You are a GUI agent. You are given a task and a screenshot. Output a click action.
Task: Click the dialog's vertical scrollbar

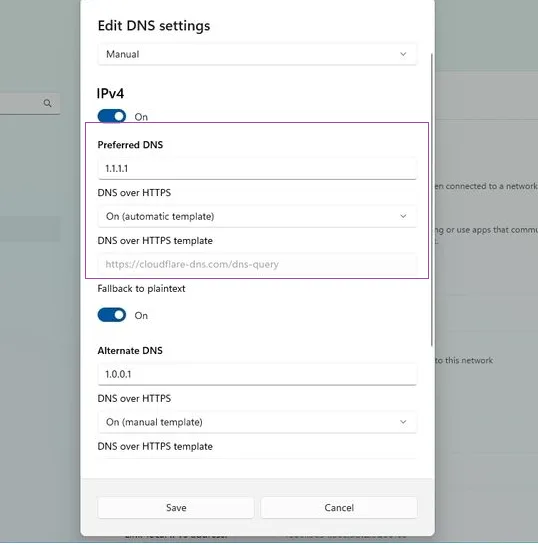(432, 200)
